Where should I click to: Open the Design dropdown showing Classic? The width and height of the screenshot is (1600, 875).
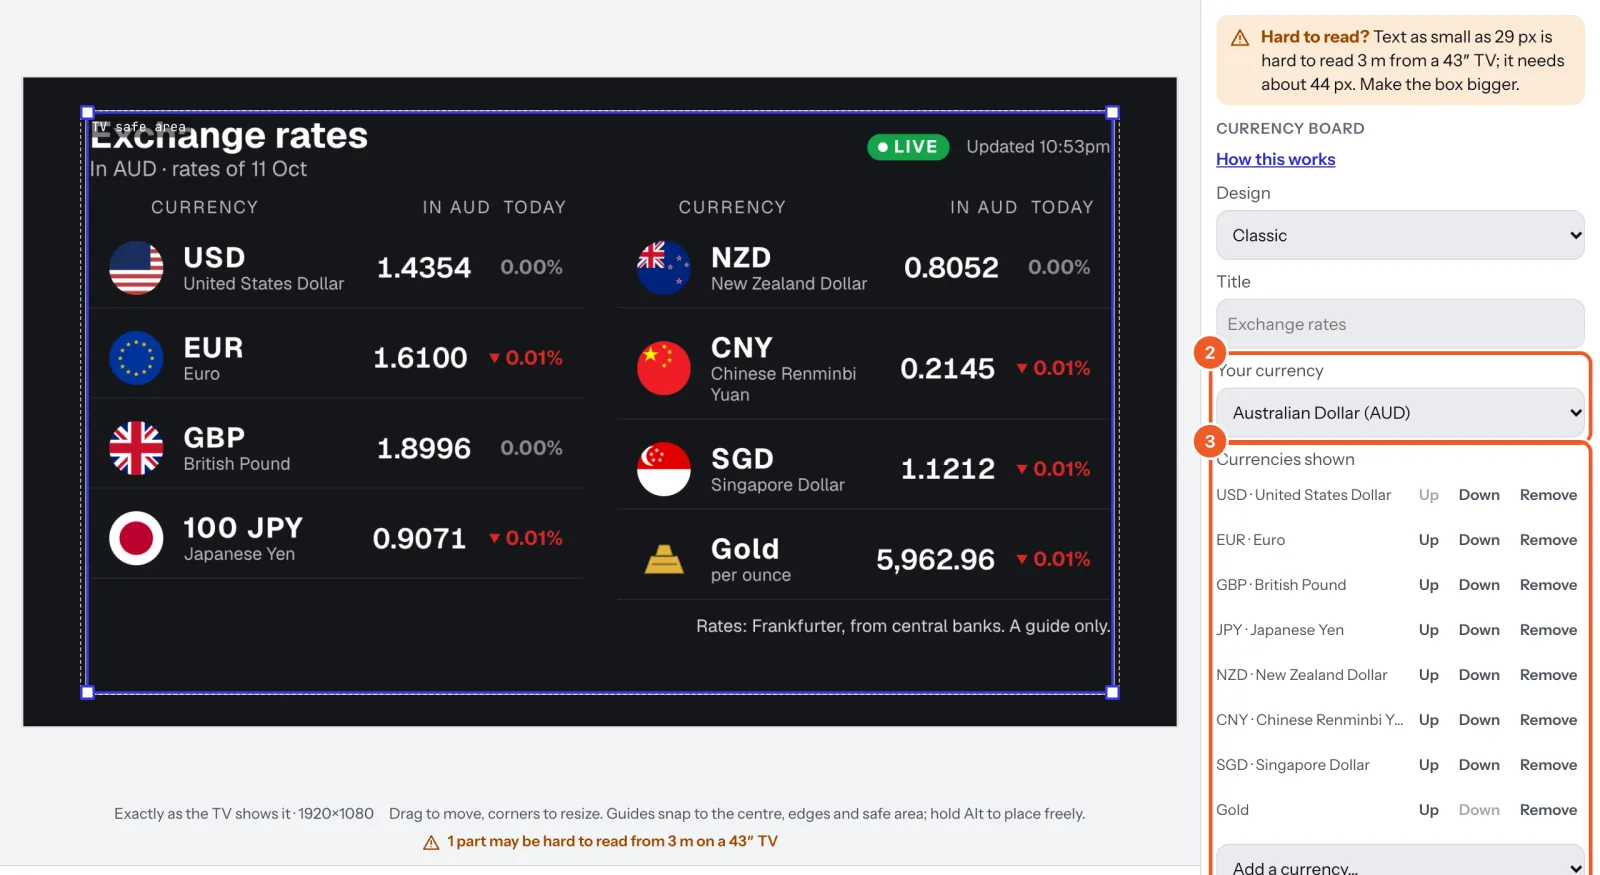coord(1400,235)
